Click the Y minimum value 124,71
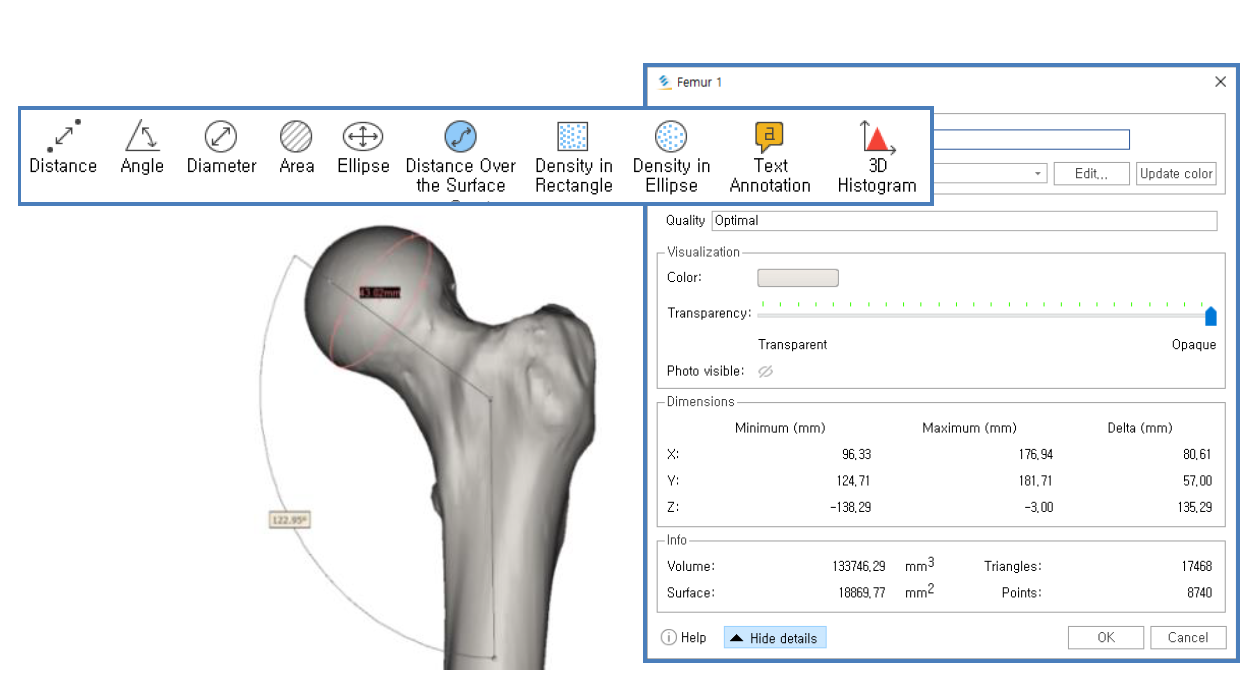The height and width of the screenshot is (691, 1251). coord(853,481)
